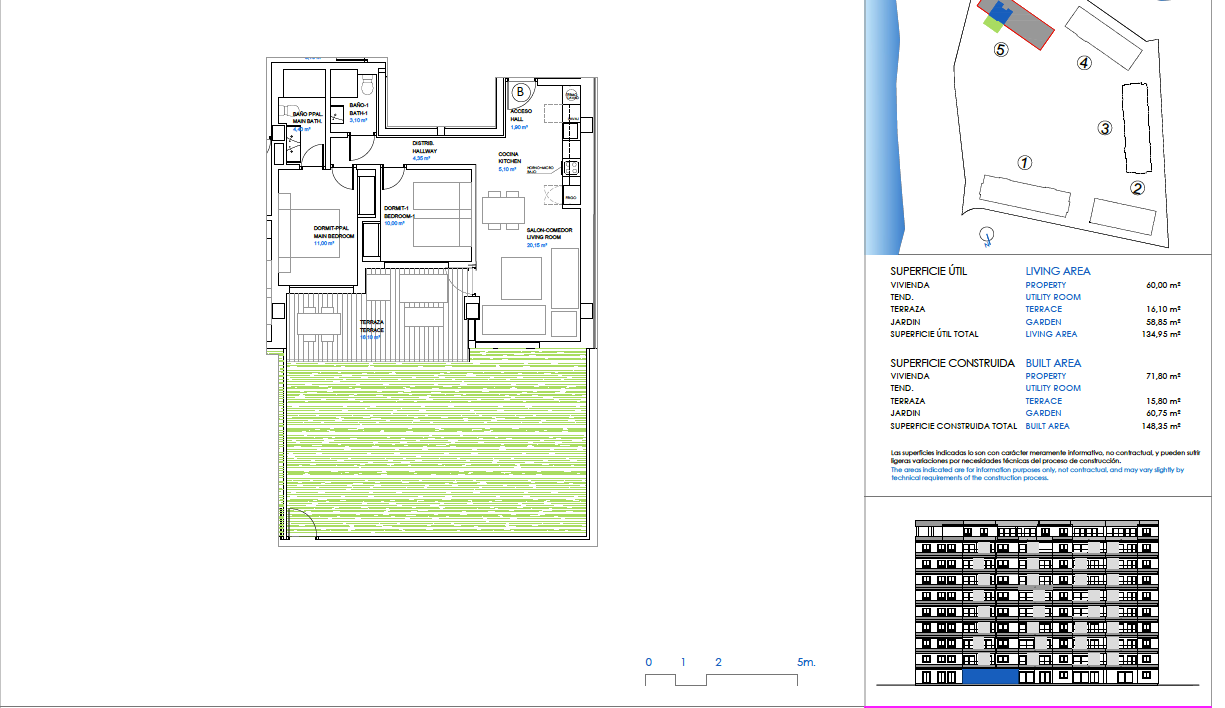The image size is (1225, 708).
Task: Click the blue highlighted unit on building elevation
Action: pos(990,678)
